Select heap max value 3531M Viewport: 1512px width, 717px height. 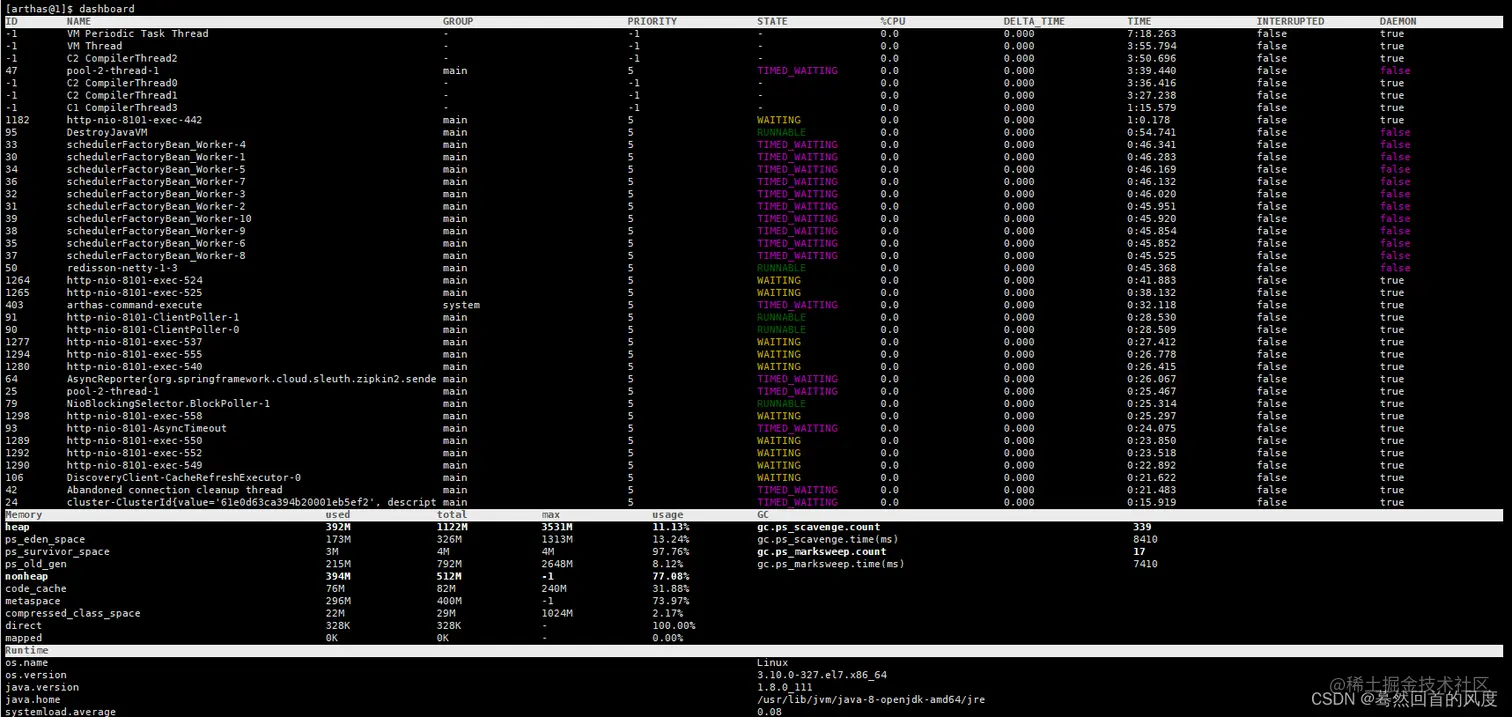[557, 527]
